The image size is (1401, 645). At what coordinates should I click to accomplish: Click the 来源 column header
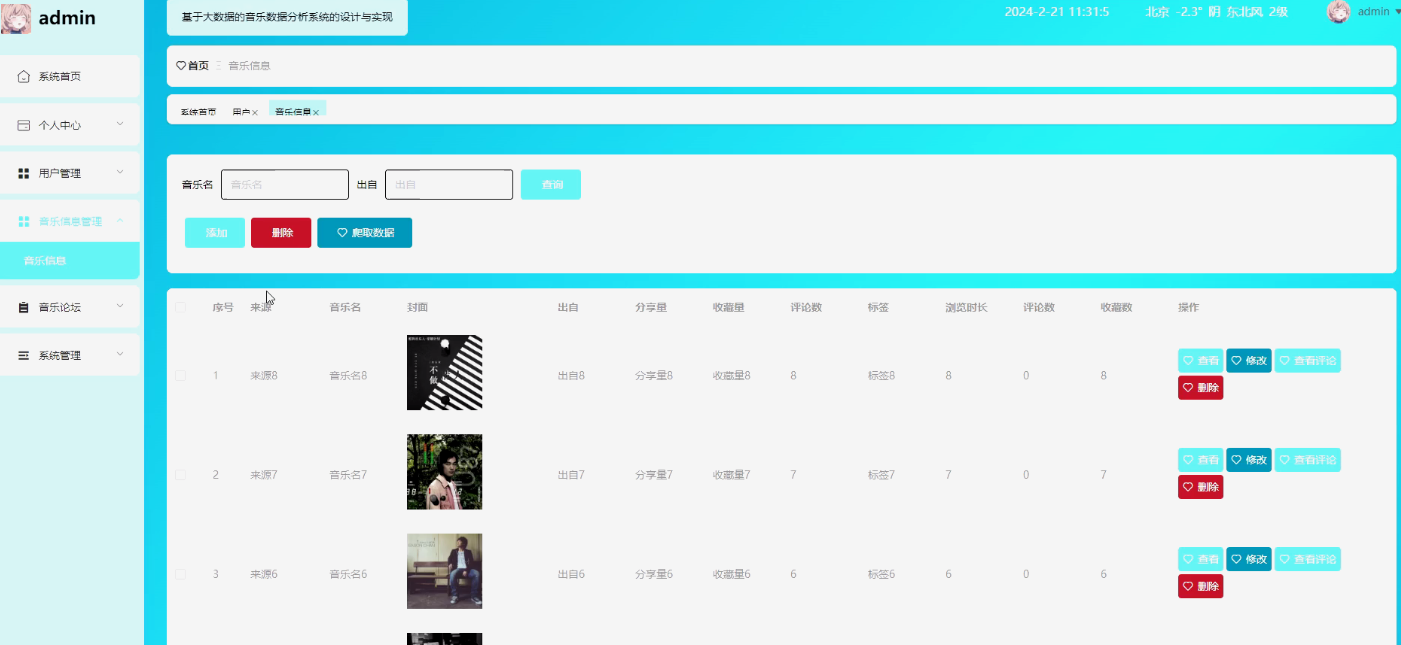pos(261,307)
